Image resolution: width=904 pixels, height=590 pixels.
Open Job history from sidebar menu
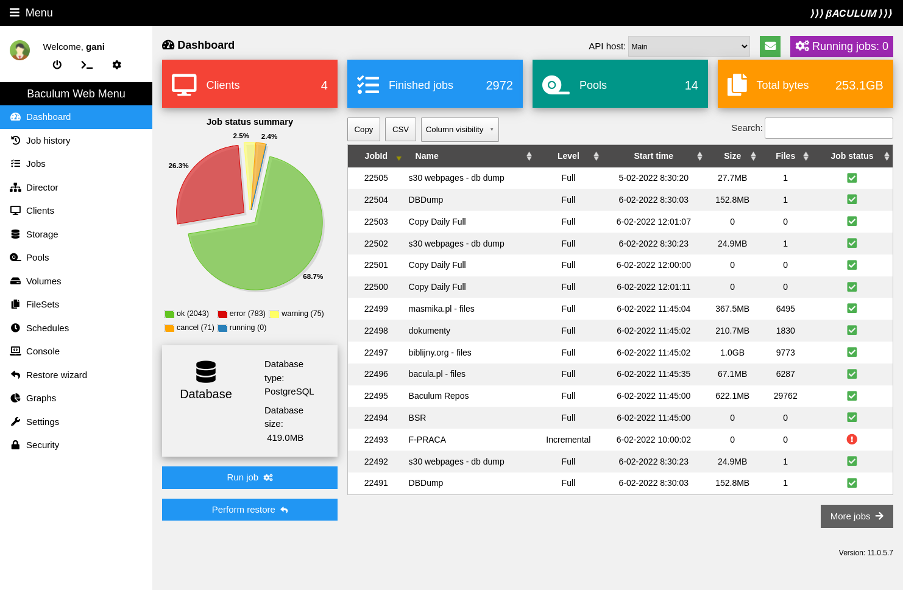(x=48, y=141)
